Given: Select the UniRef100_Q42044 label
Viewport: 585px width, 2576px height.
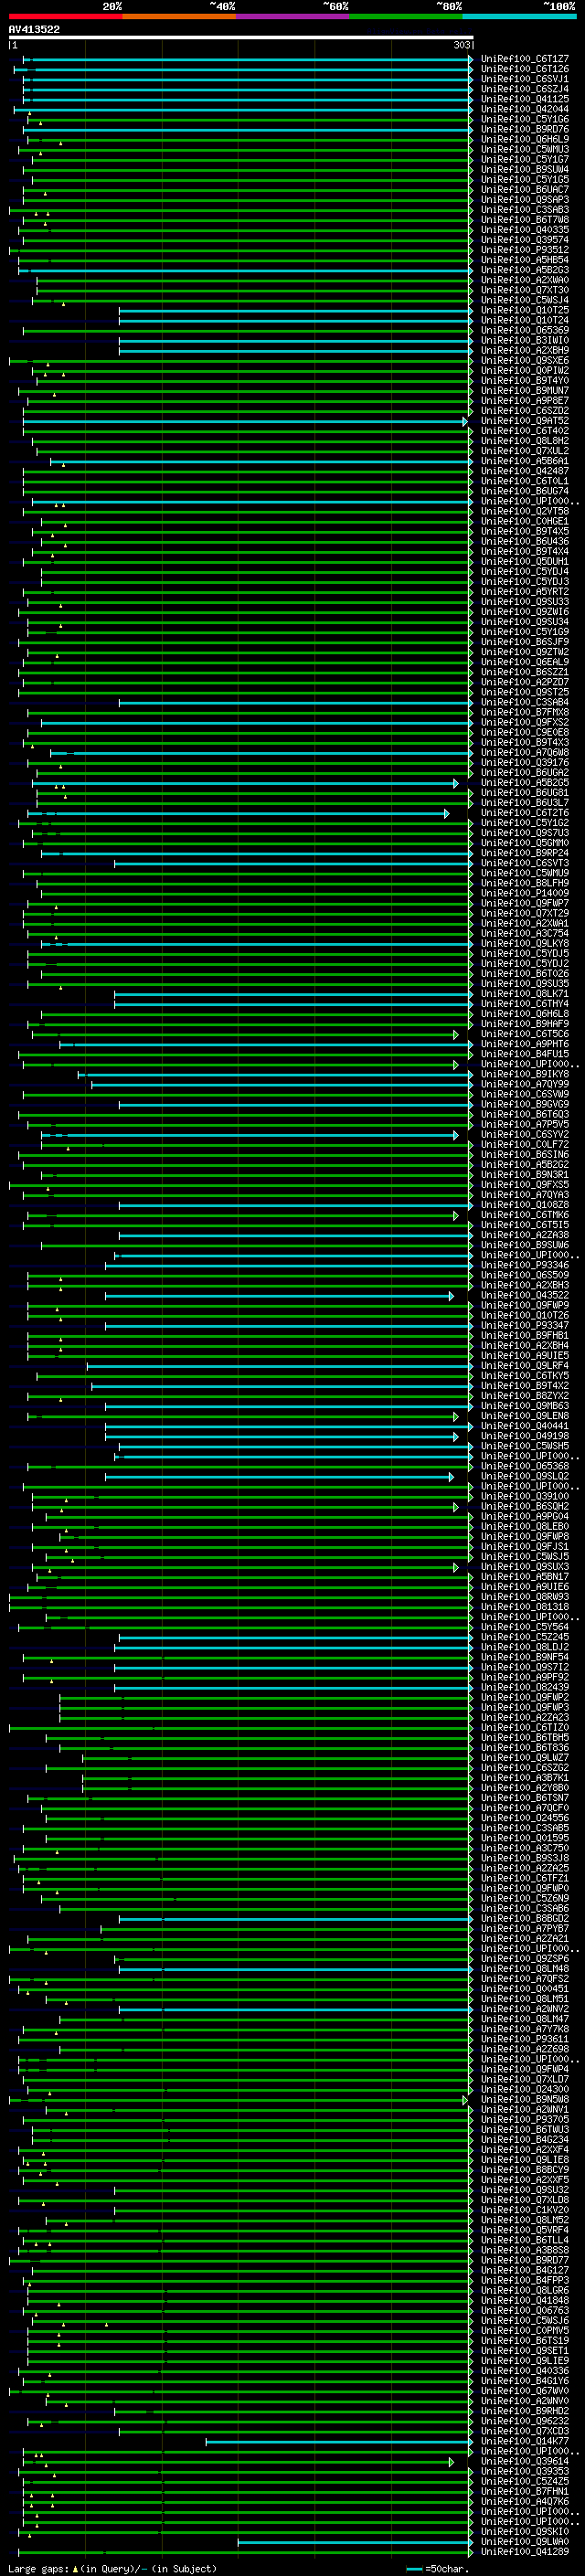Looking at the screenshot, I should tap(525, 109).
